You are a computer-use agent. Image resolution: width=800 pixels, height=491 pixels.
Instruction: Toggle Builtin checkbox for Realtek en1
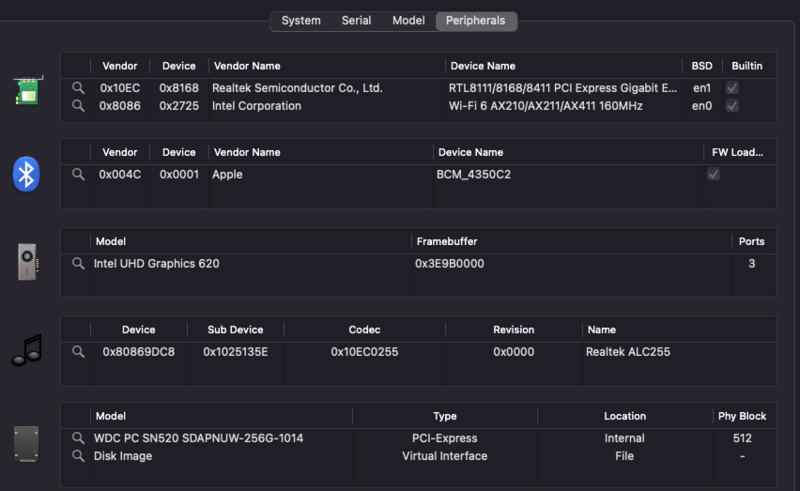point(733,88)
